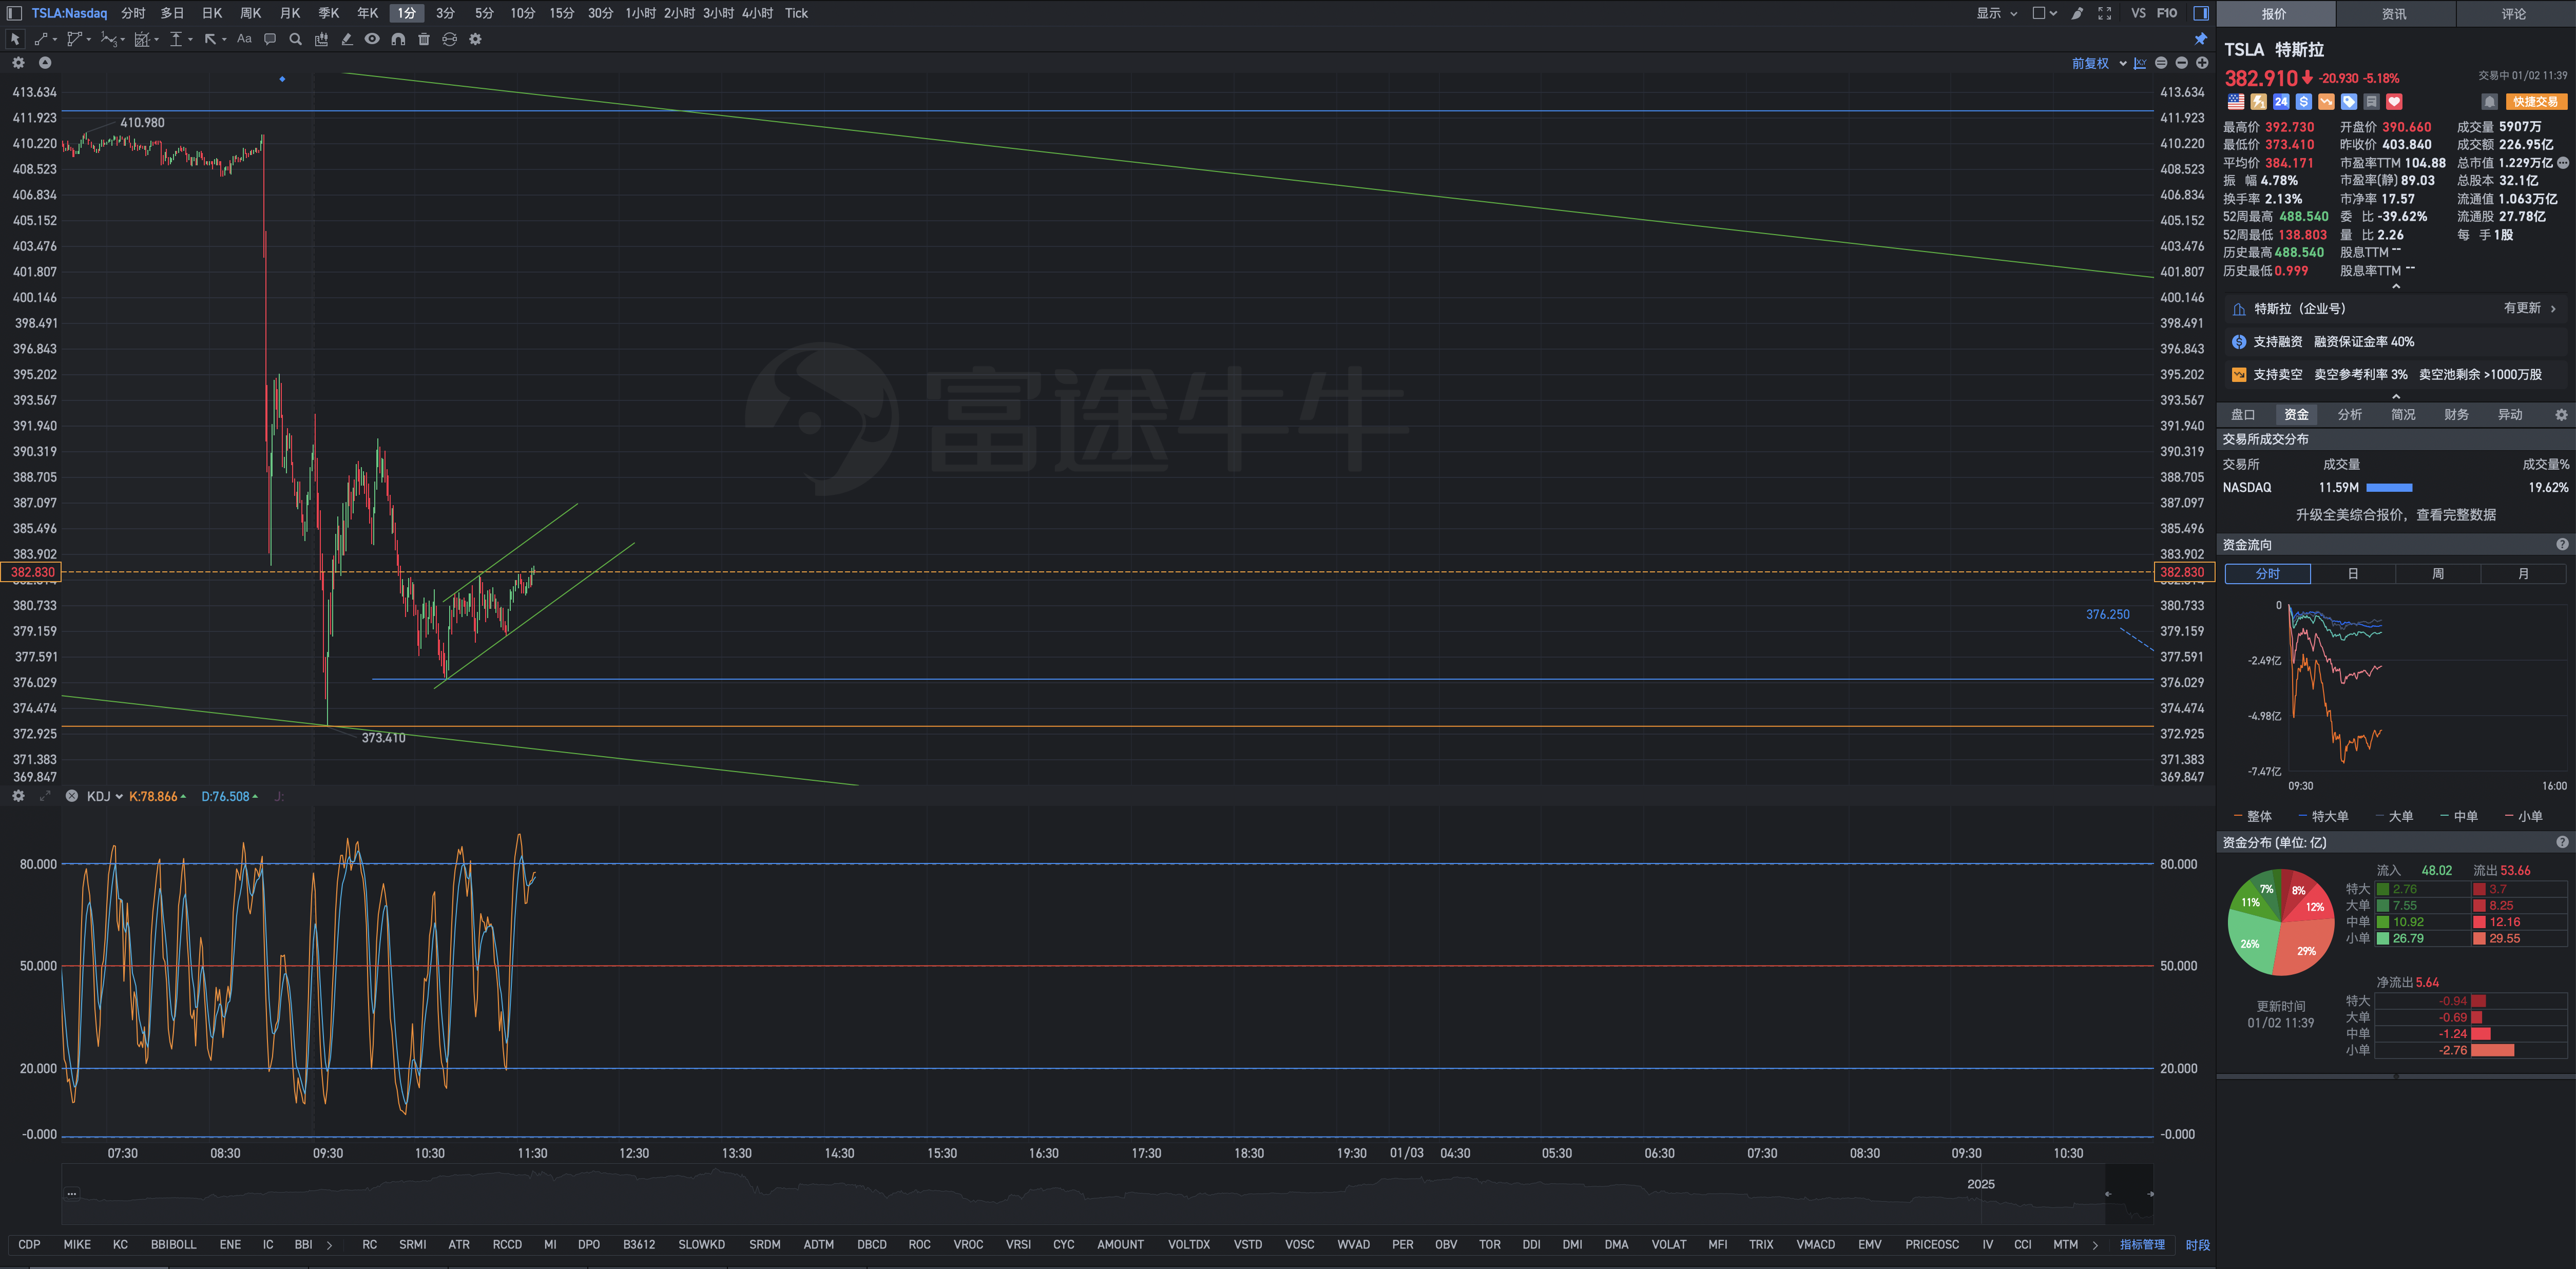Select the parallel channel drawing tool
Image resolution: width=2576 pixels, height=1269 pixels.
76,39
